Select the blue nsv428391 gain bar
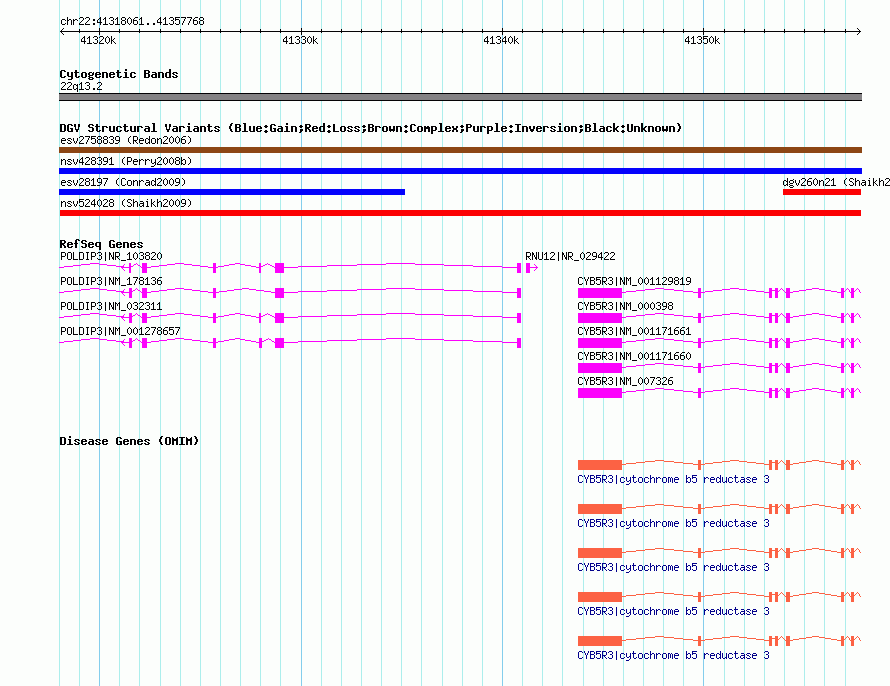Viewport: 890px width, 686px height. tap(460, 171)
